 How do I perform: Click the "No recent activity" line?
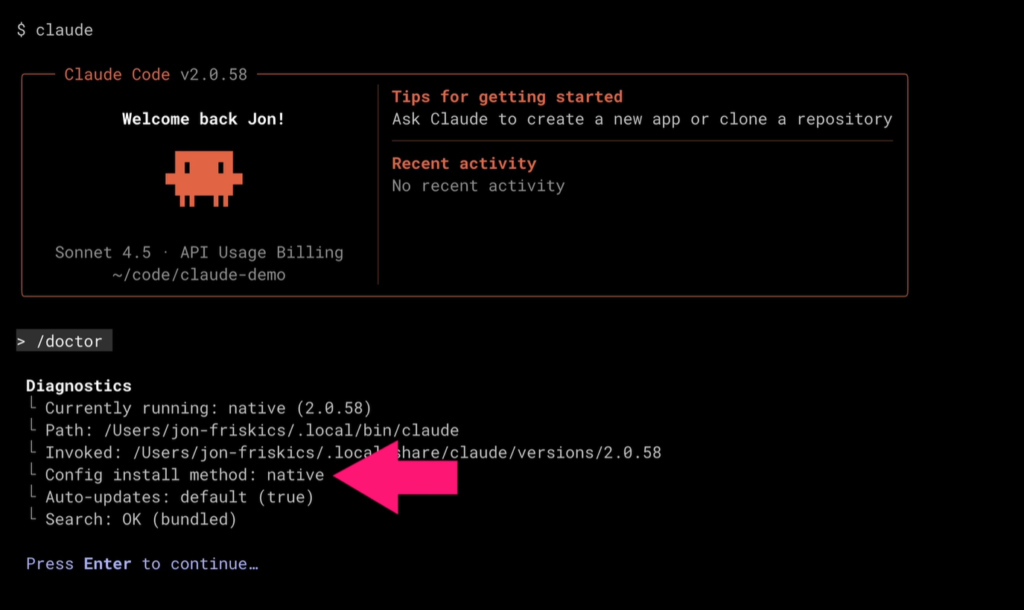coord(479,185)
